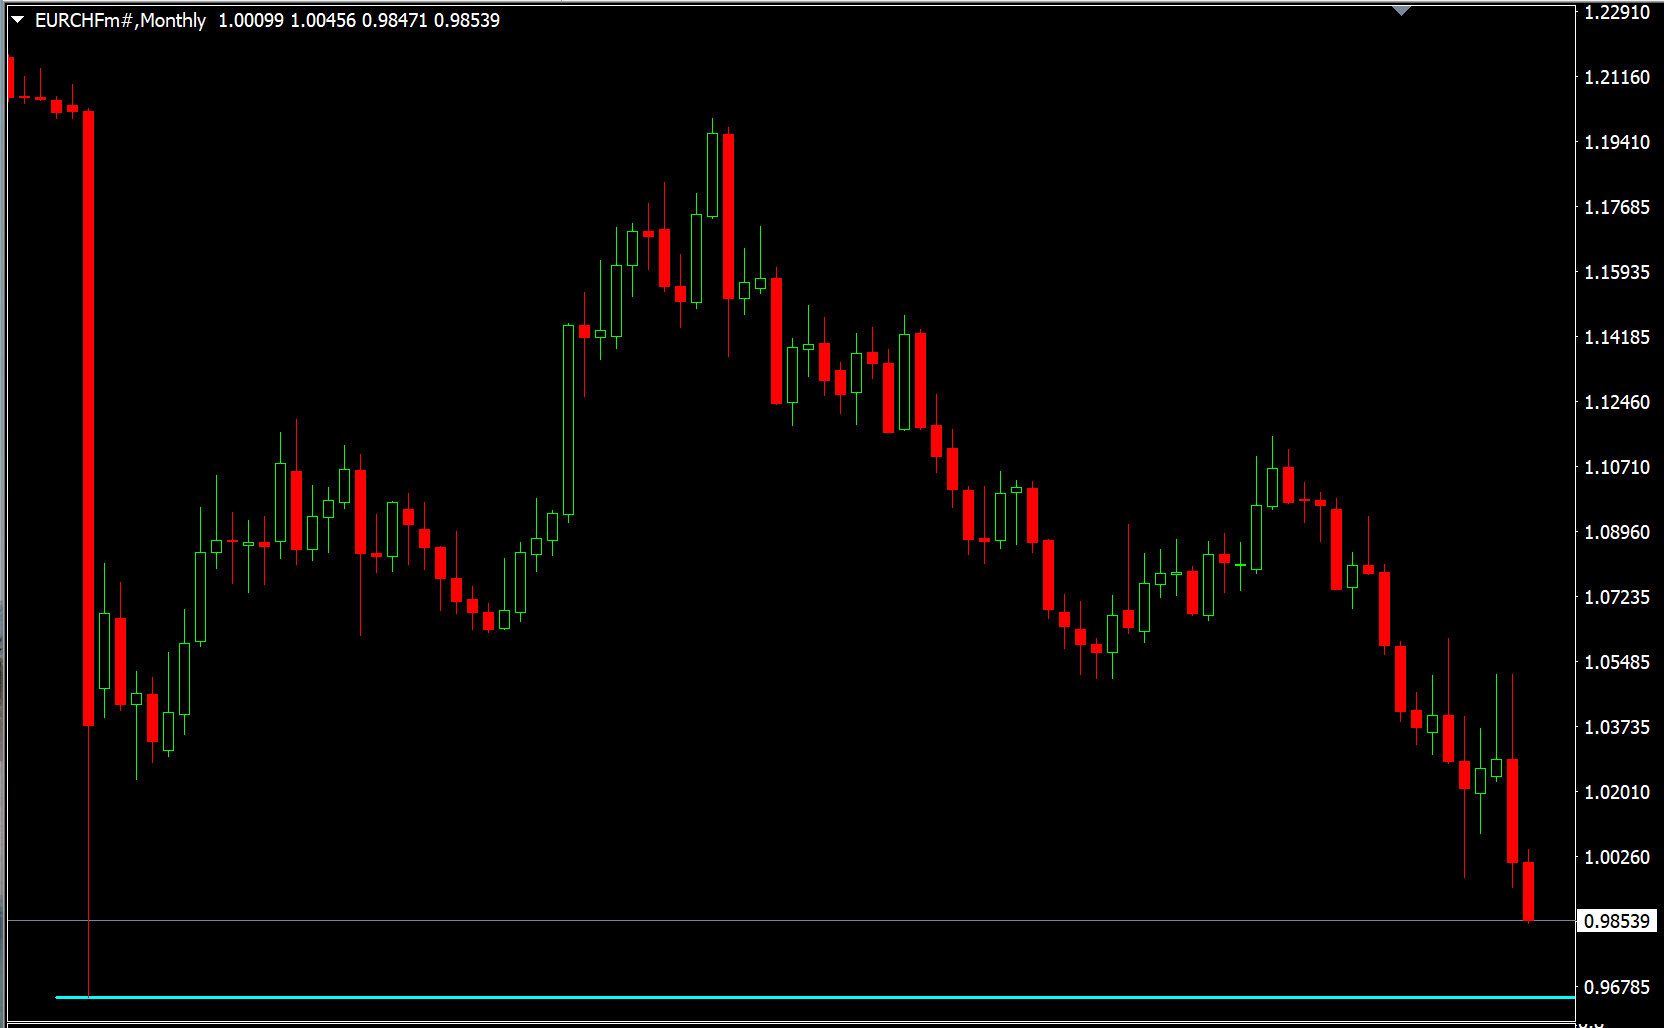The height and width of the screenshot is (1028, 1664).
Task: Click the 1.07235 price scale value
Action: [1616, 597]
